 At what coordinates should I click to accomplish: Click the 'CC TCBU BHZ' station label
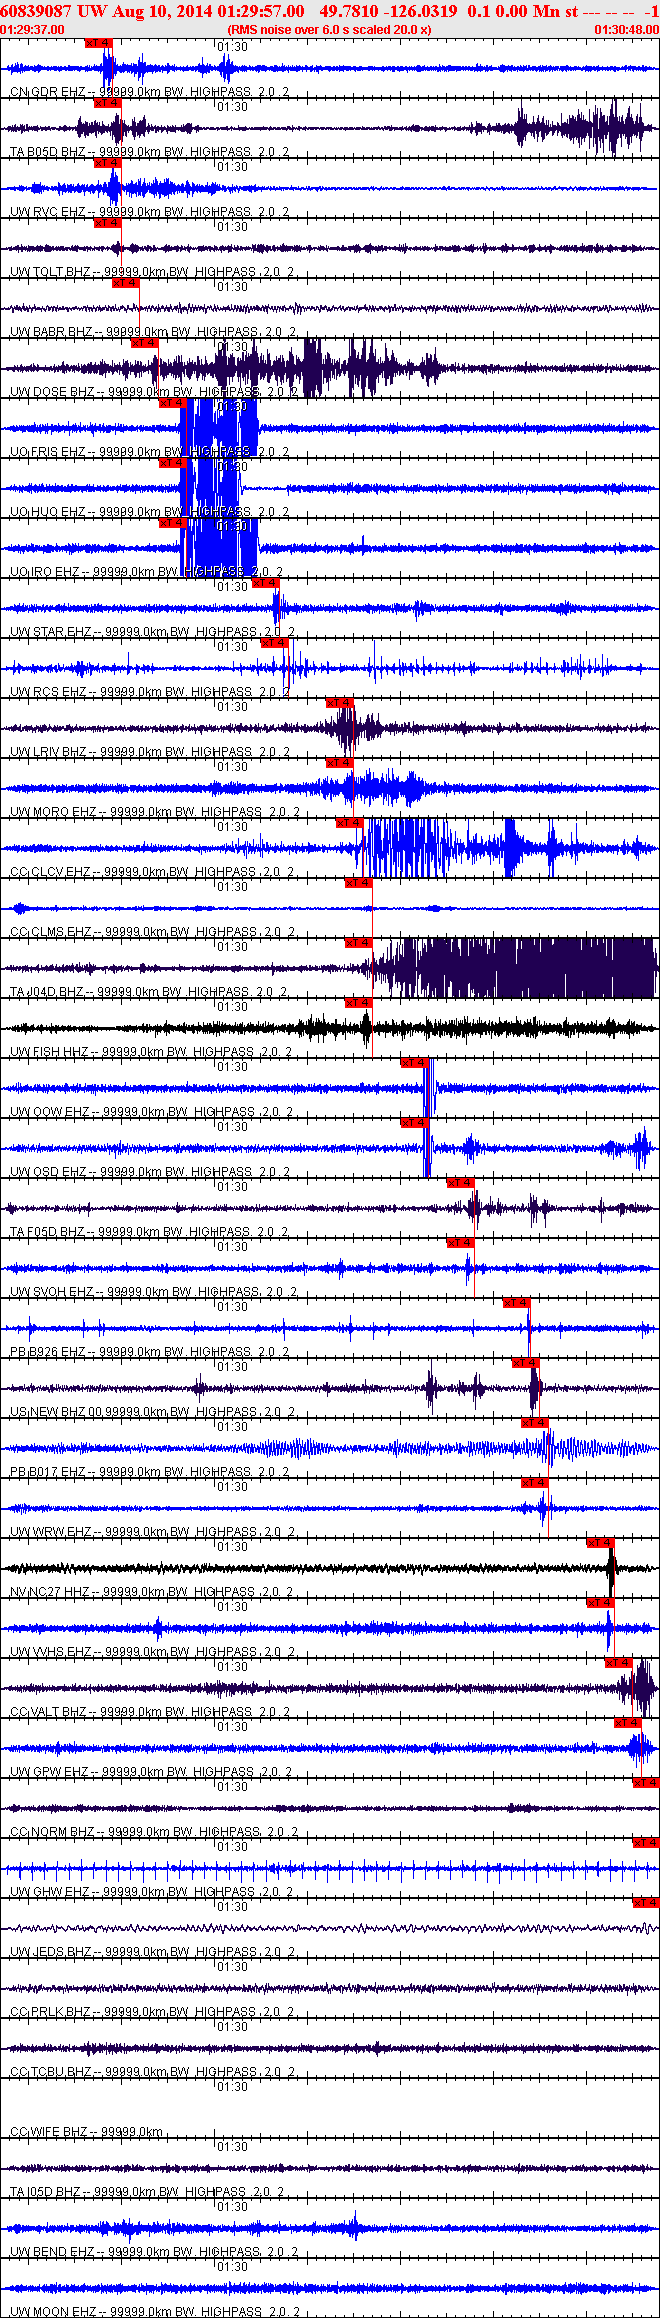[x=50, y=2072]
